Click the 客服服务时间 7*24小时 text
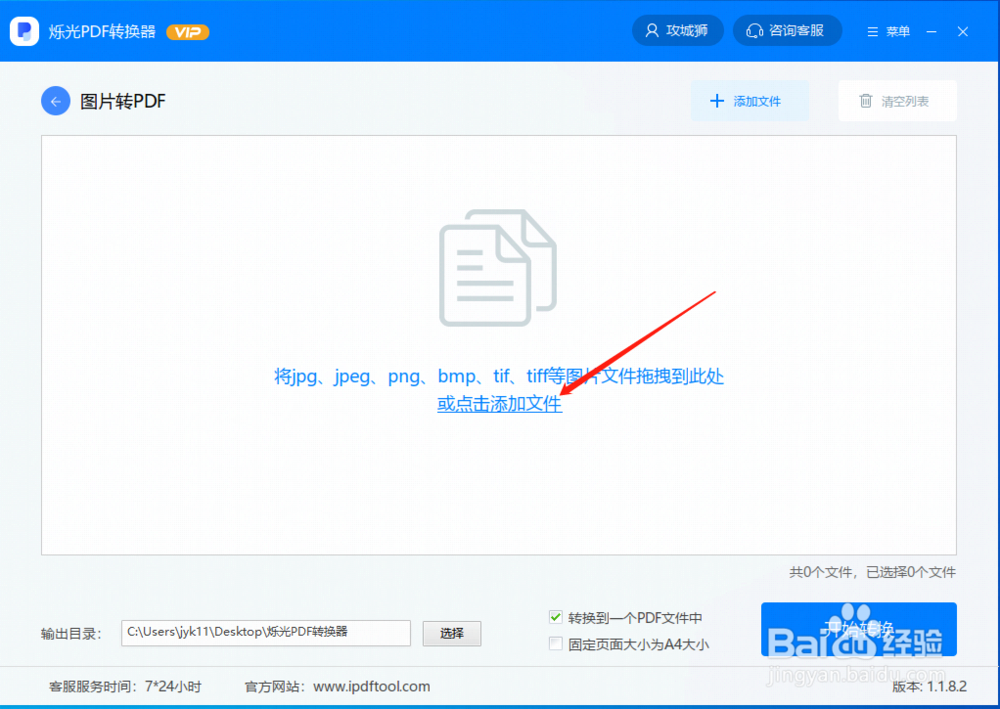The image size is (1000, 709). coord(125,687)
